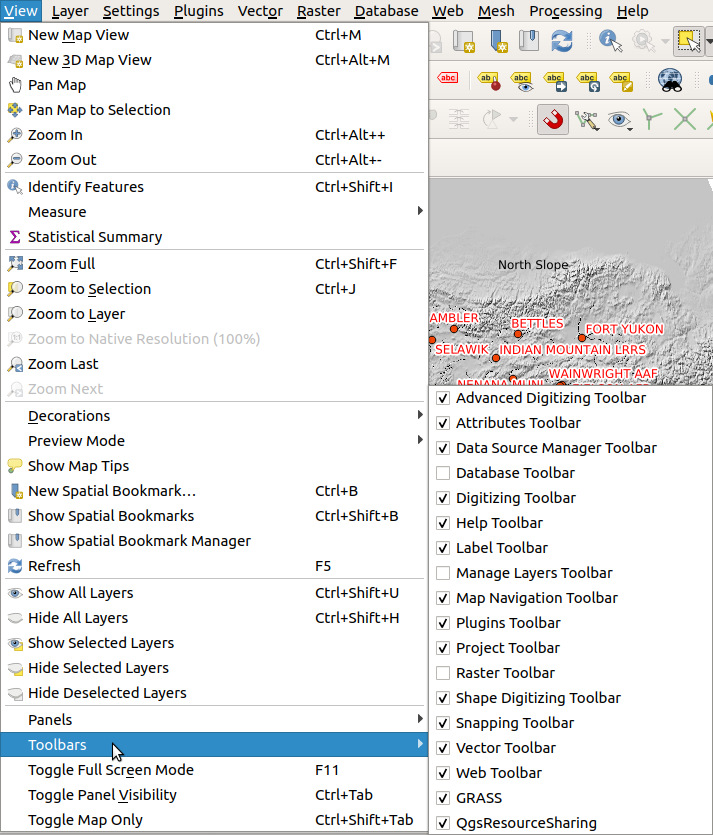The image size is (713, 835).
Task: Click the New Spatial Bookmark toolbar icon
Action: (499, 41)
